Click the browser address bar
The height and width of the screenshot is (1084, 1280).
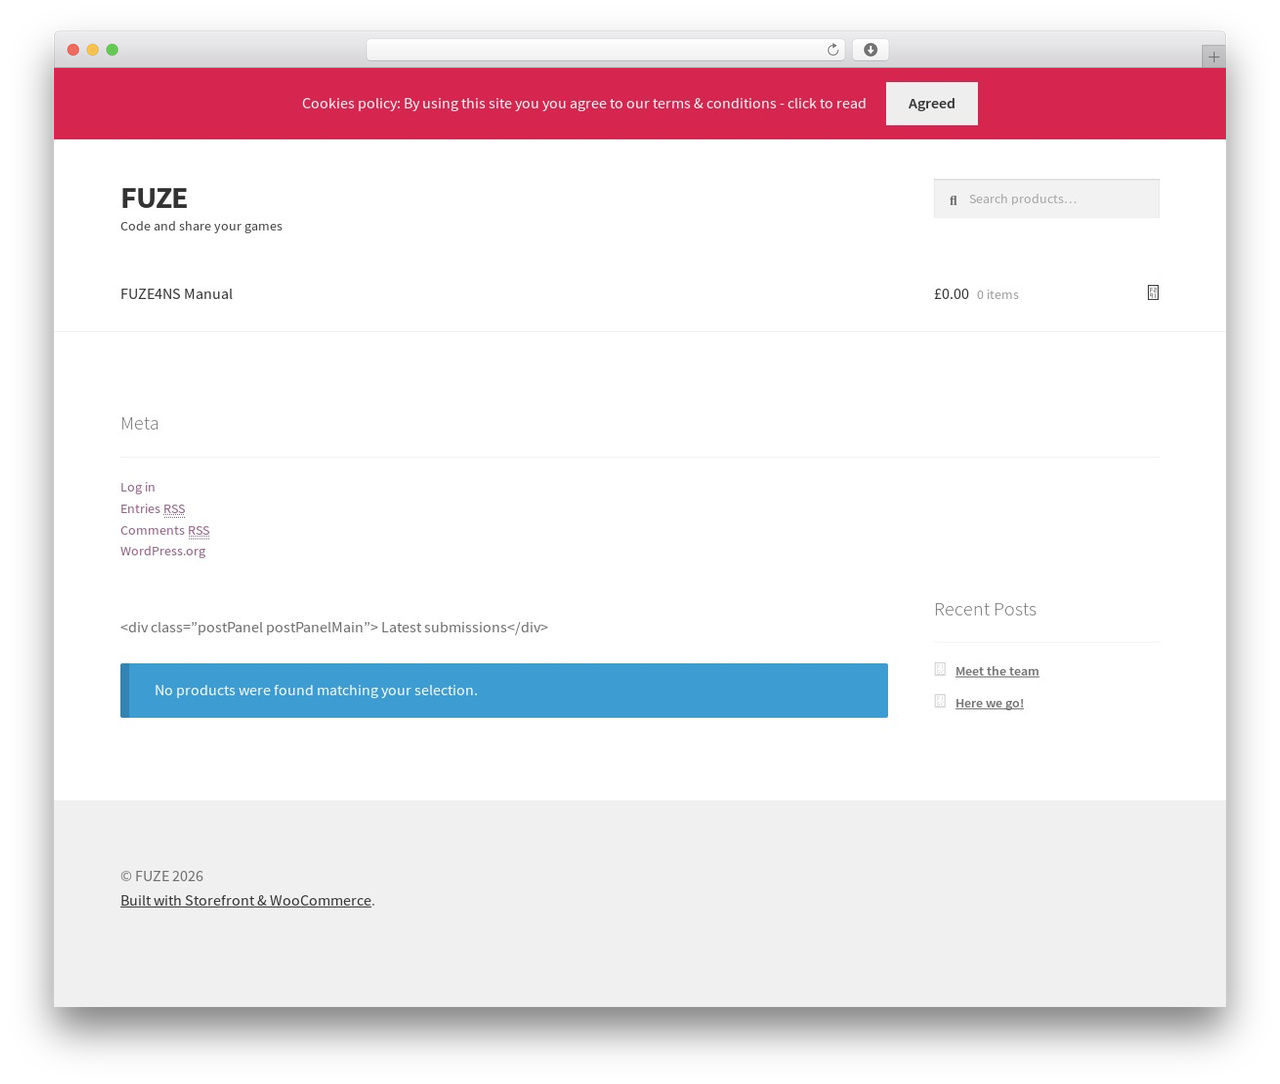[x=605, y=50]
